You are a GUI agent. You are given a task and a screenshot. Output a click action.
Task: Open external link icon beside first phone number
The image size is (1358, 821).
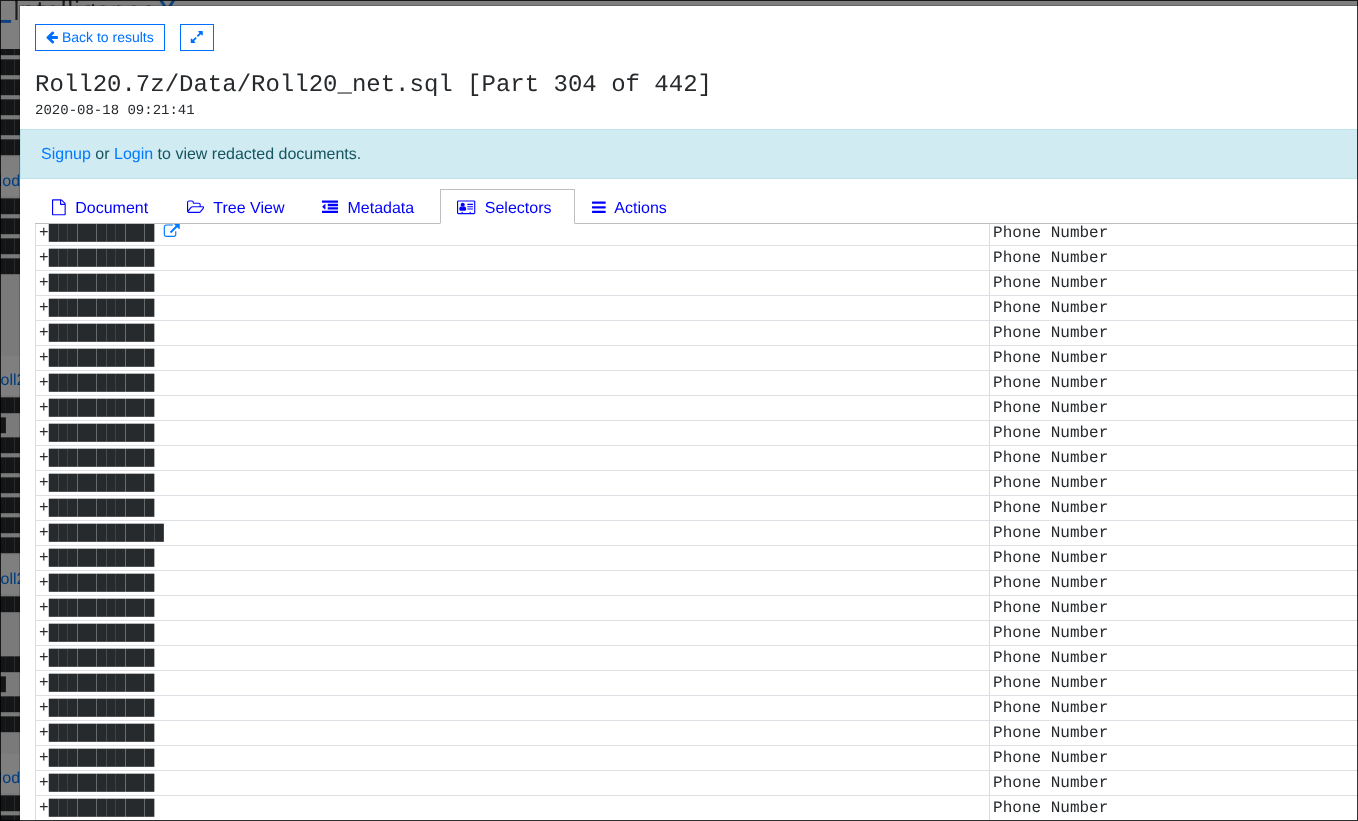[171, 231]
